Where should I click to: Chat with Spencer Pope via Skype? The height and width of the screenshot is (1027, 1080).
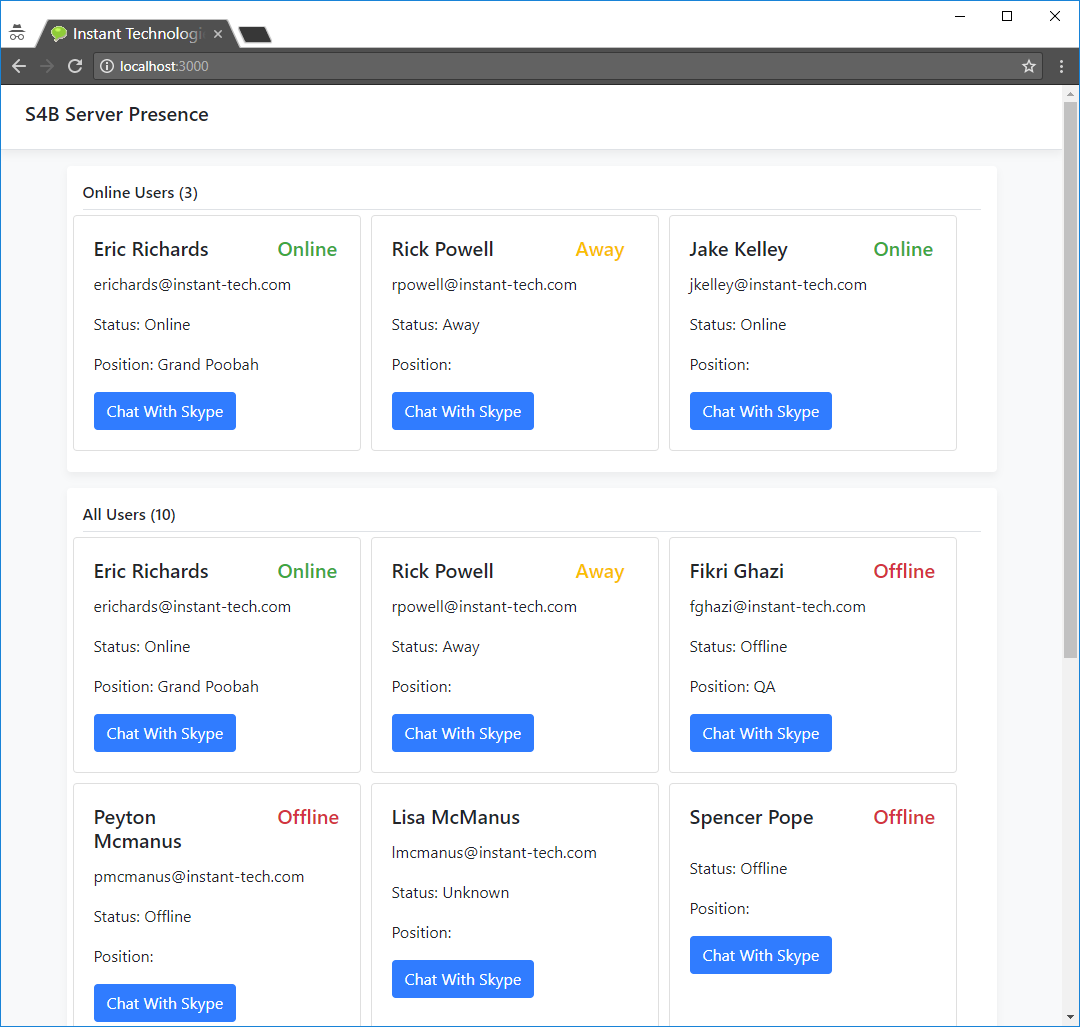click(761, 955)
